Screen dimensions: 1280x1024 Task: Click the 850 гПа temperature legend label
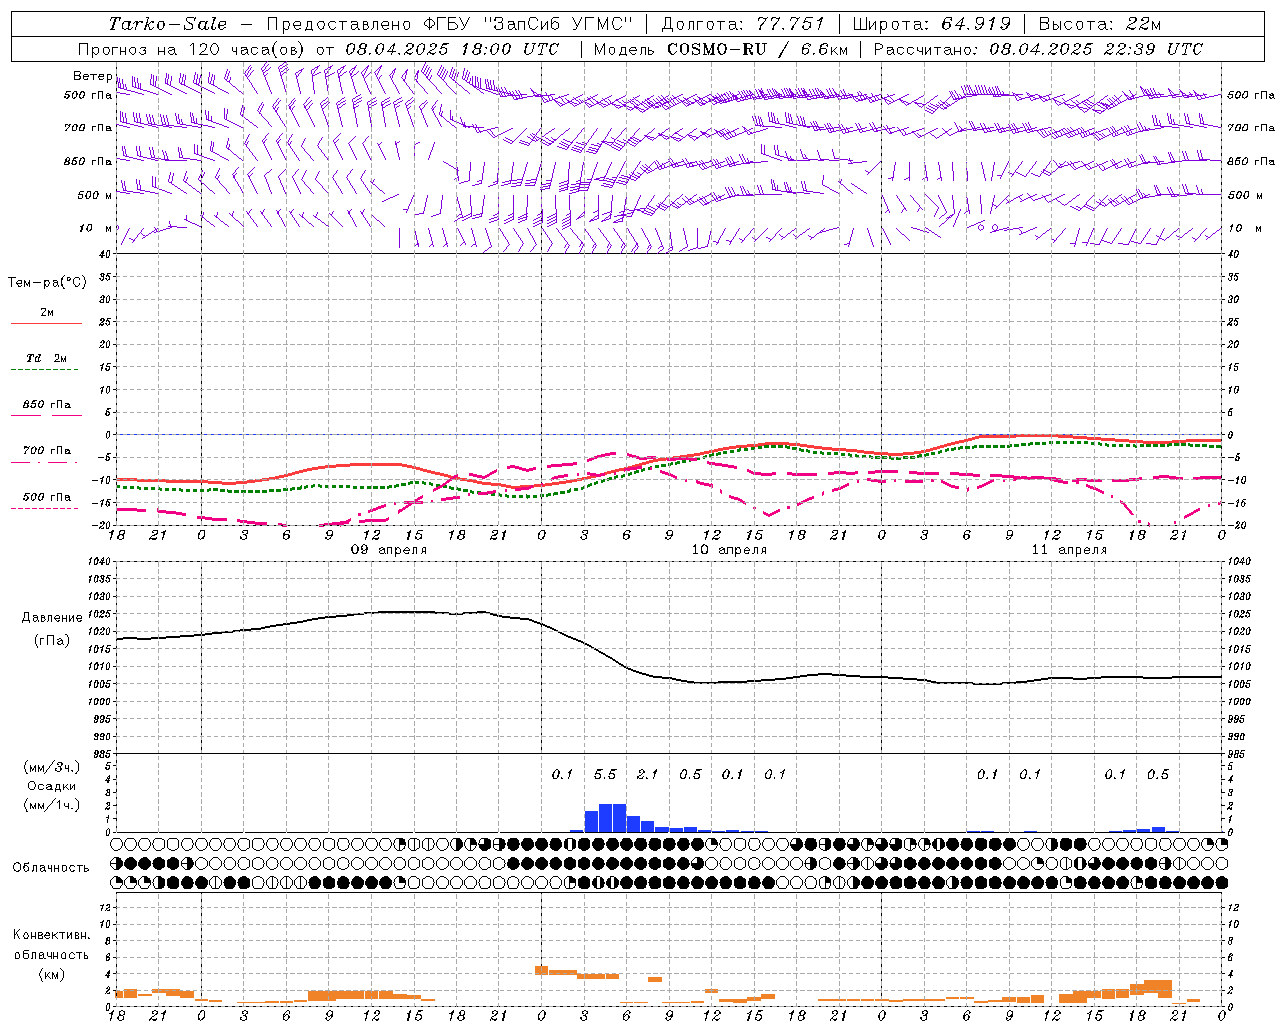click(46, 405)
